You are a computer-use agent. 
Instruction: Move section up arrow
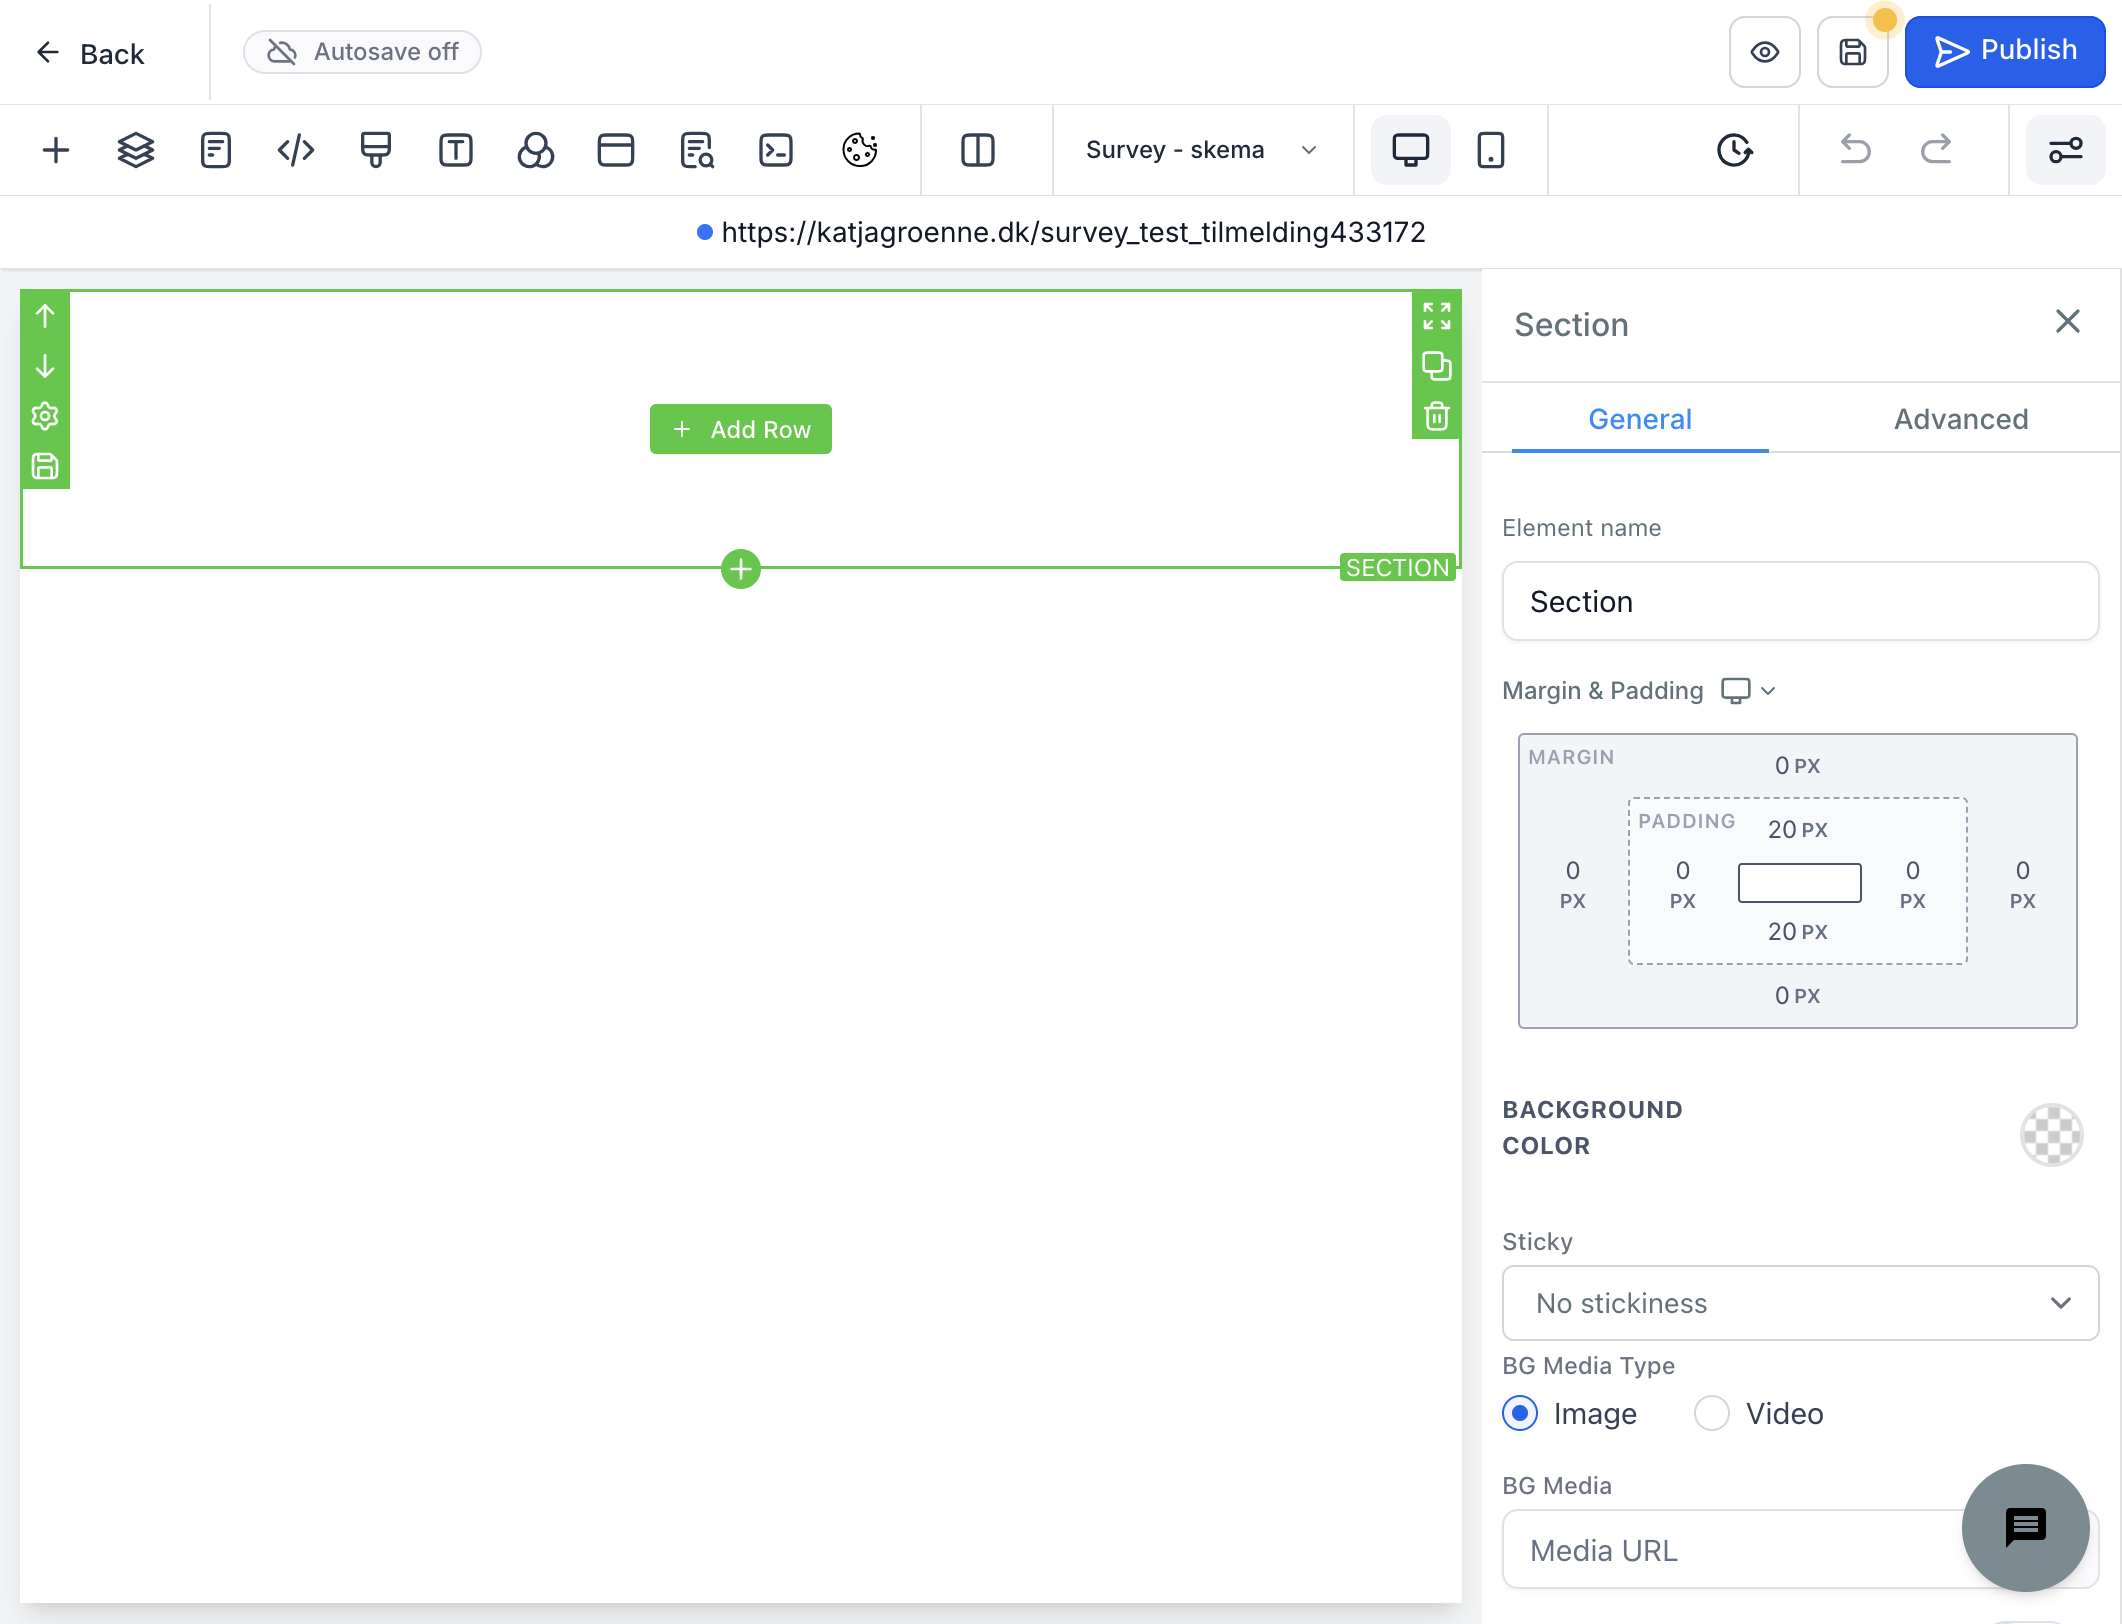(45, 316)
